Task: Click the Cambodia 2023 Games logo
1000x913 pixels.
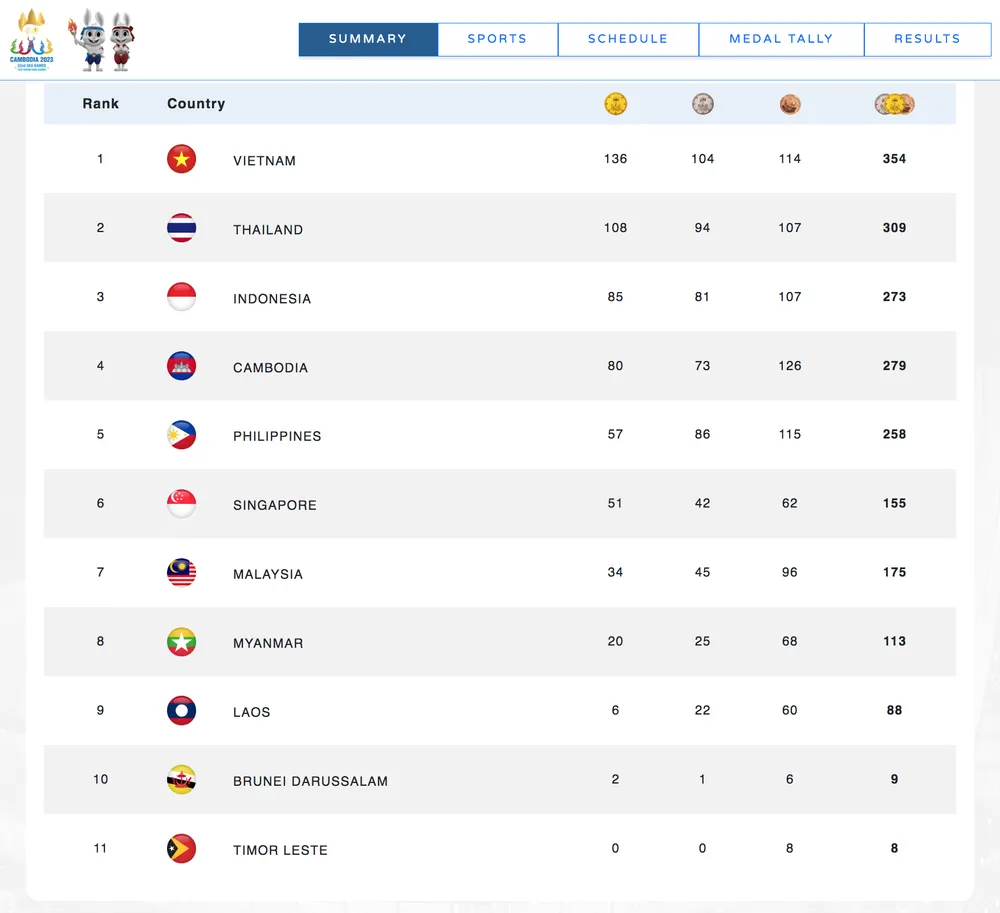Action: tap(34, 38)
